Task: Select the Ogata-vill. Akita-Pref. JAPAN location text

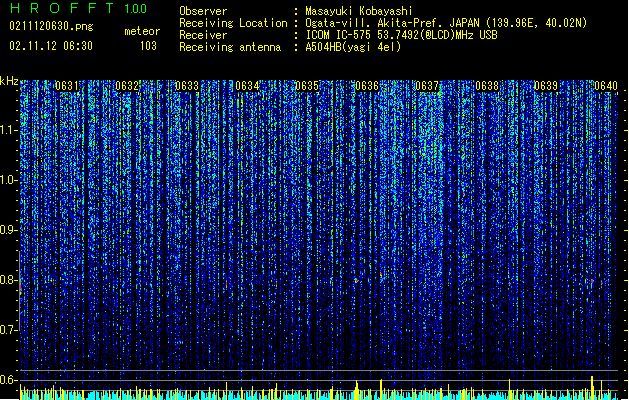Action: tap(446, 23)
